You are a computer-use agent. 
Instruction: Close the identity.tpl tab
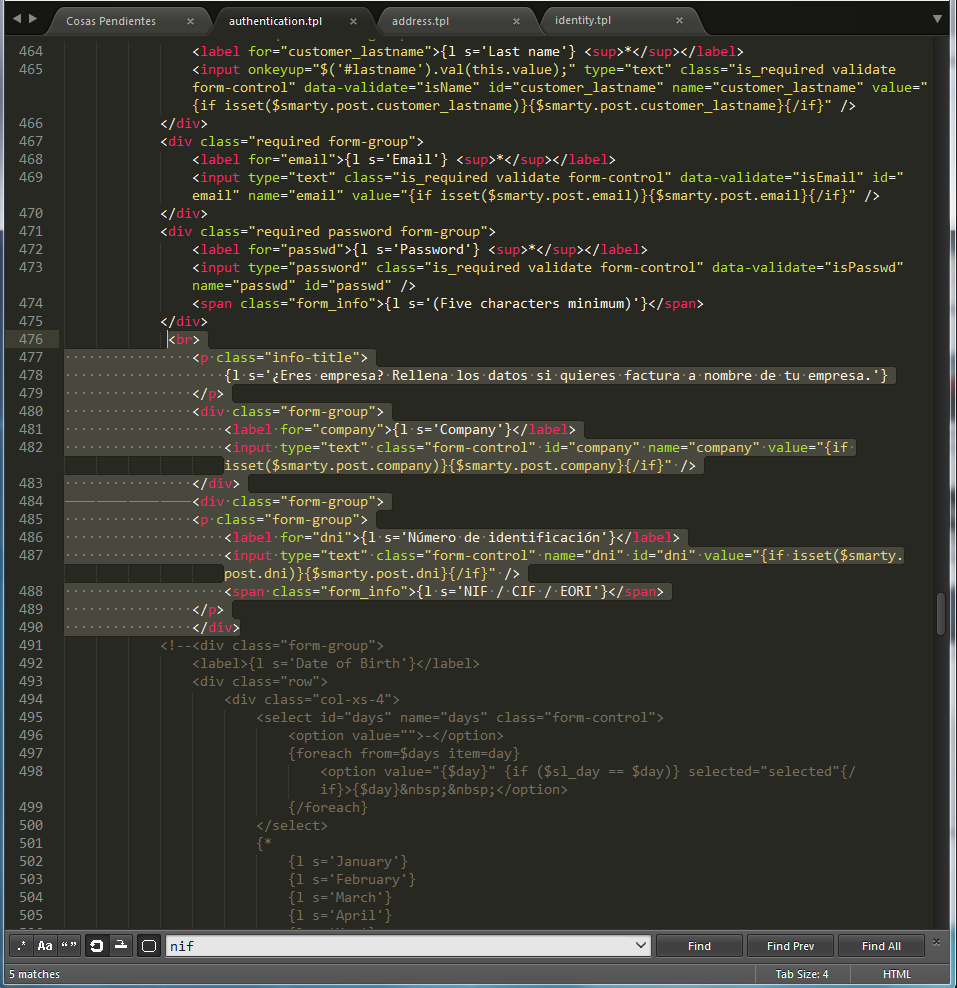tap(680, 21)
